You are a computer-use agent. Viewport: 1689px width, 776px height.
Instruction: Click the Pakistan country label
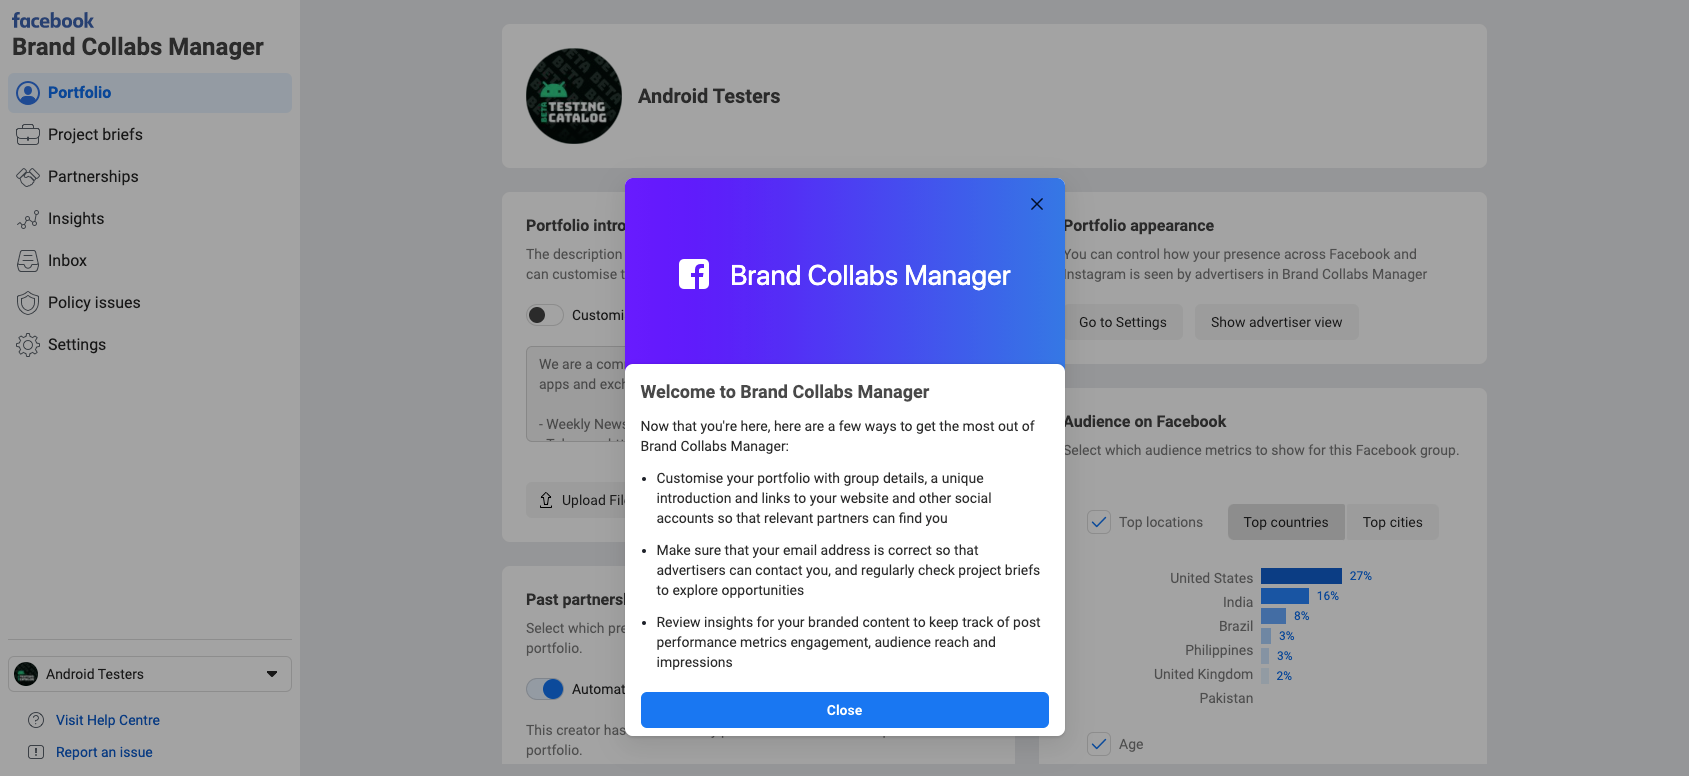[1226, 698]
